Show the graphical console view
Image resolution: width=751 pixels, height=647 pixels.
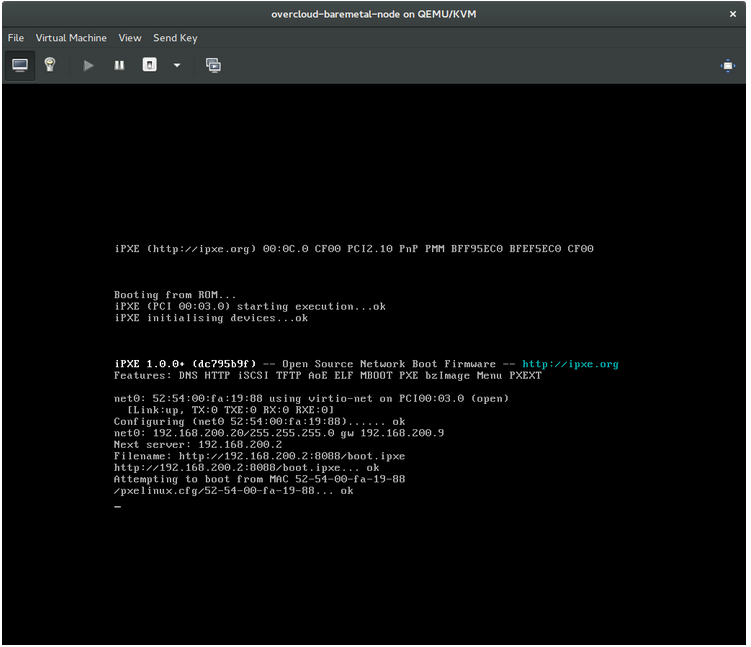(20, 65)
